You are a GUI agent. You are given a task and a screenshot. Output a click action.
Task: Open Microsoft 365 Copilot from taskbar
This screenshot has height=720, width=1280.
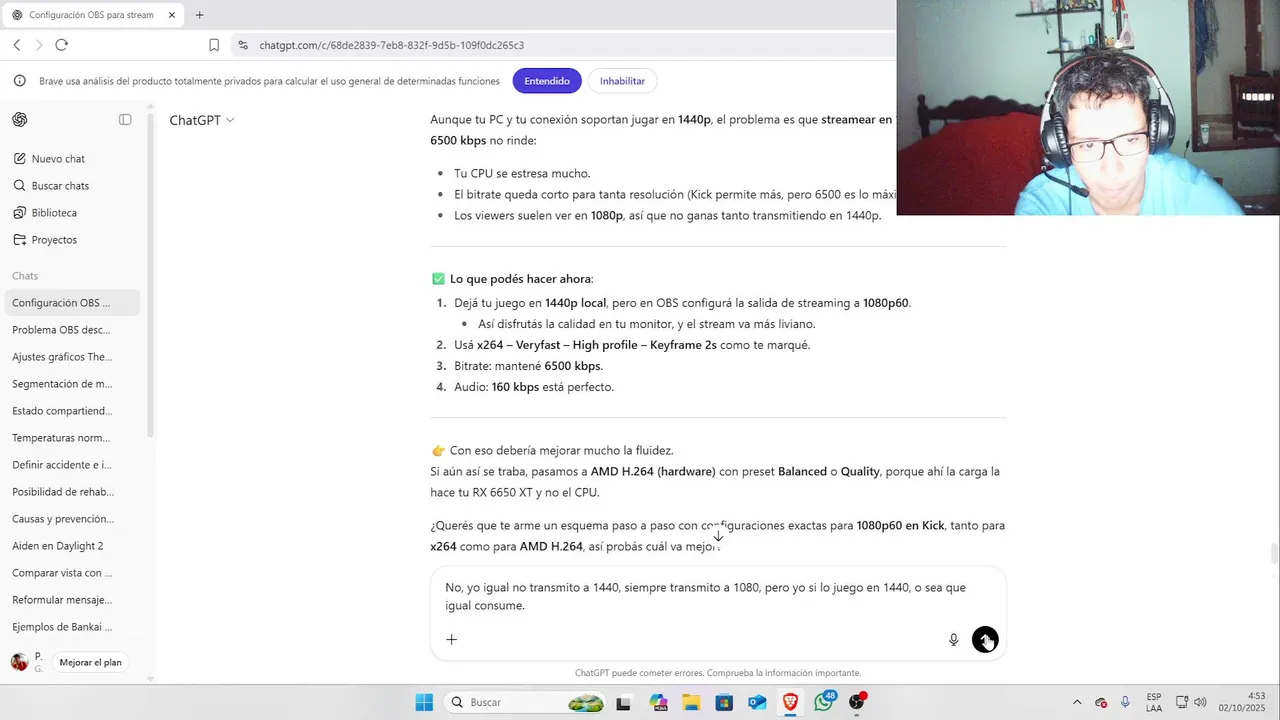click(657, 702)
